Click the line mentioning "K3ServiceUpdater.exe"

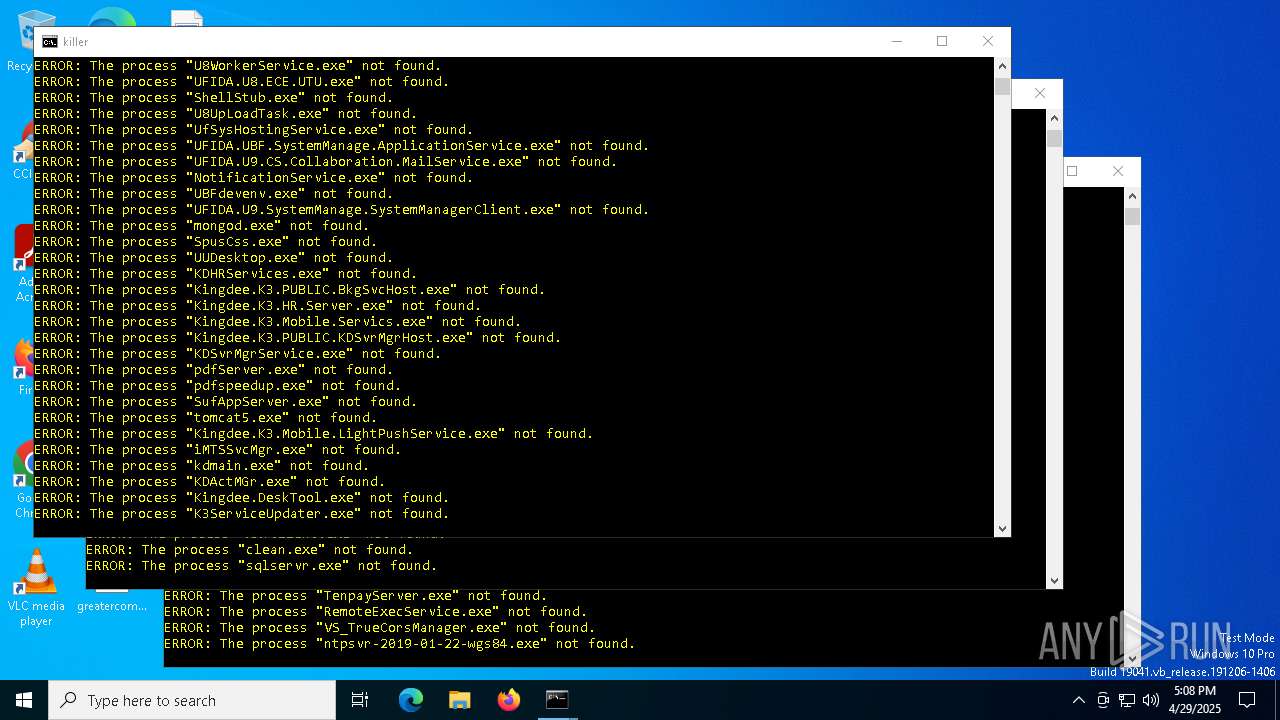tap(242, 514)
